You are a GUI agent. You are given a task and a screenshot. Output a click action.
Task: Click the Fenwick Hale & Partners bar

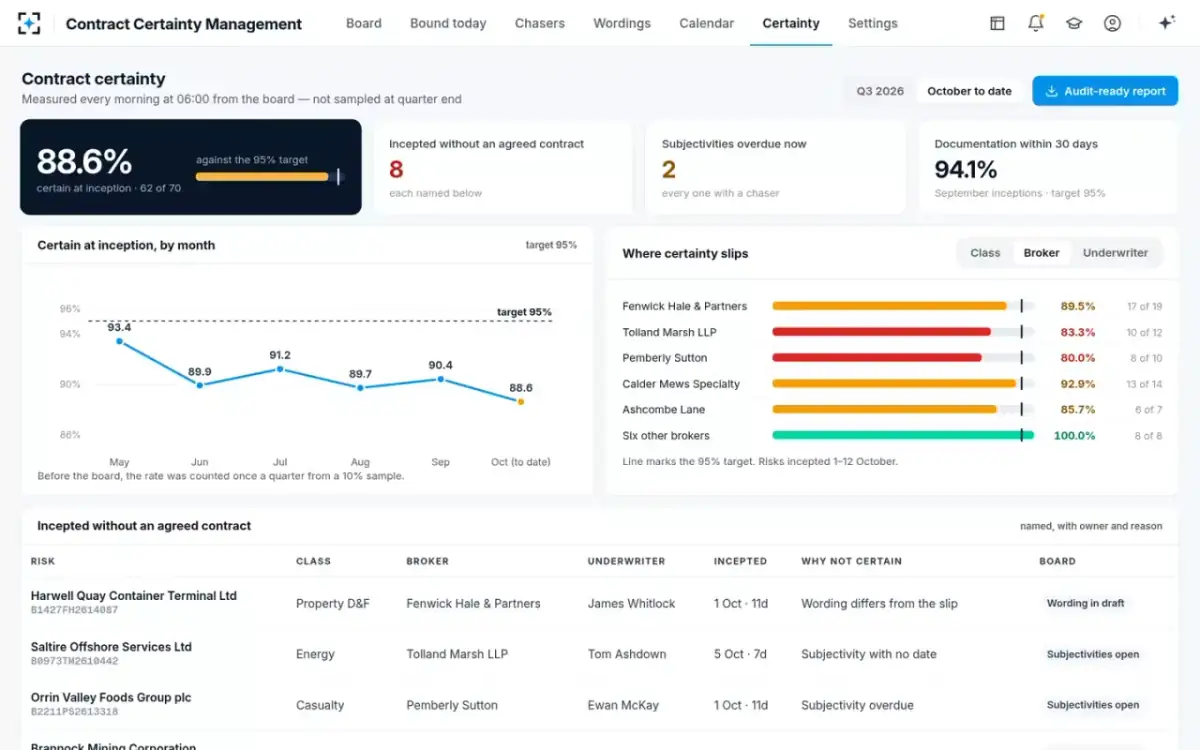[903, 306]
